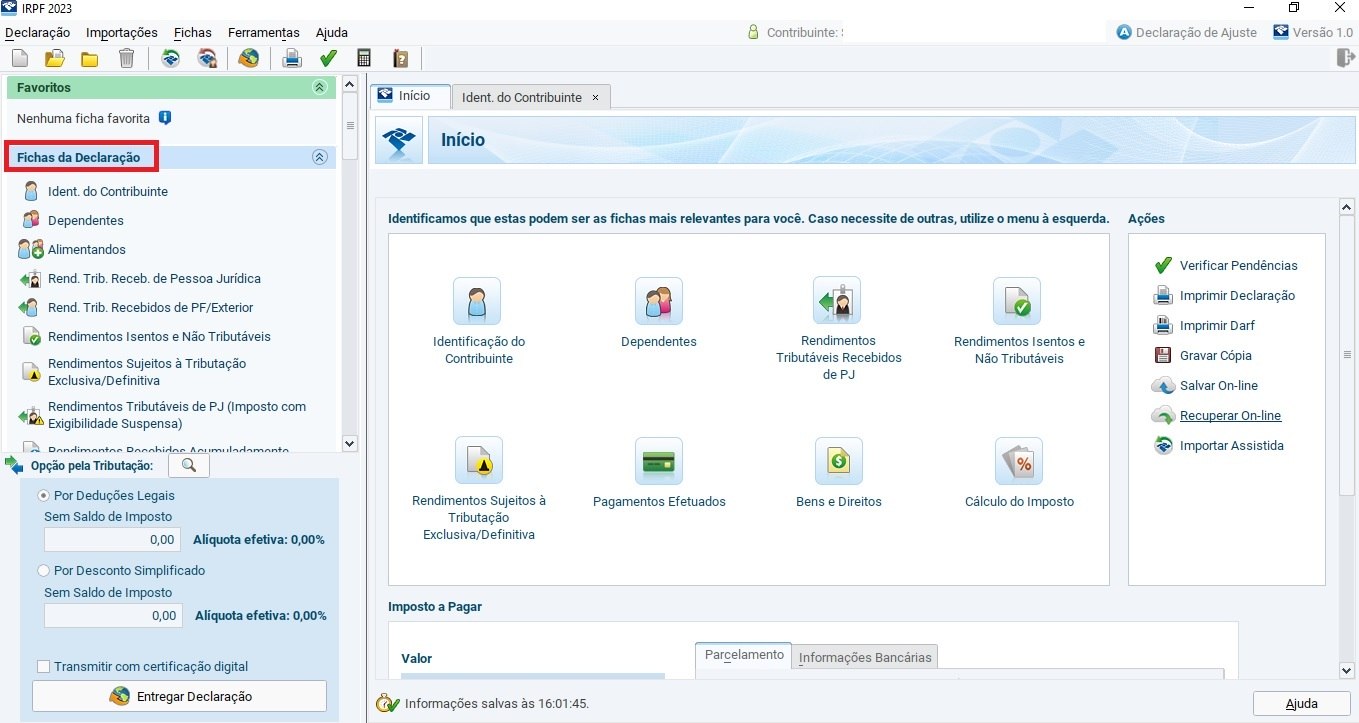Click the green checkmark toolbar icon
The width and height of the screenshot is (1359, 723).
pyautogui.click(x=328, y=59)
